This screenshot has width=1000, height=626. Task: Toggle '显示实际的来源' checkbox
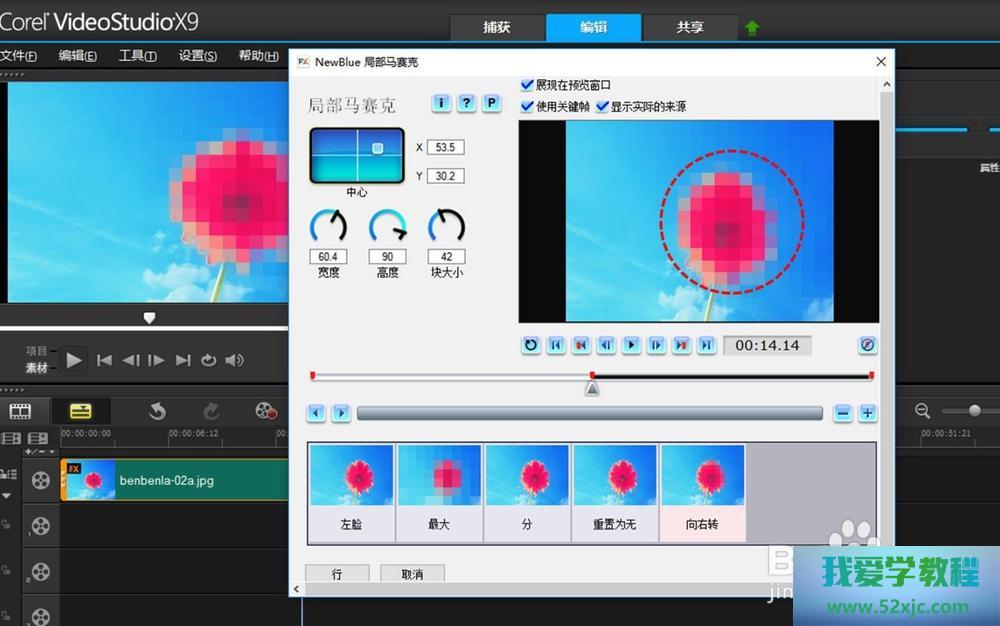click(602, 106)
